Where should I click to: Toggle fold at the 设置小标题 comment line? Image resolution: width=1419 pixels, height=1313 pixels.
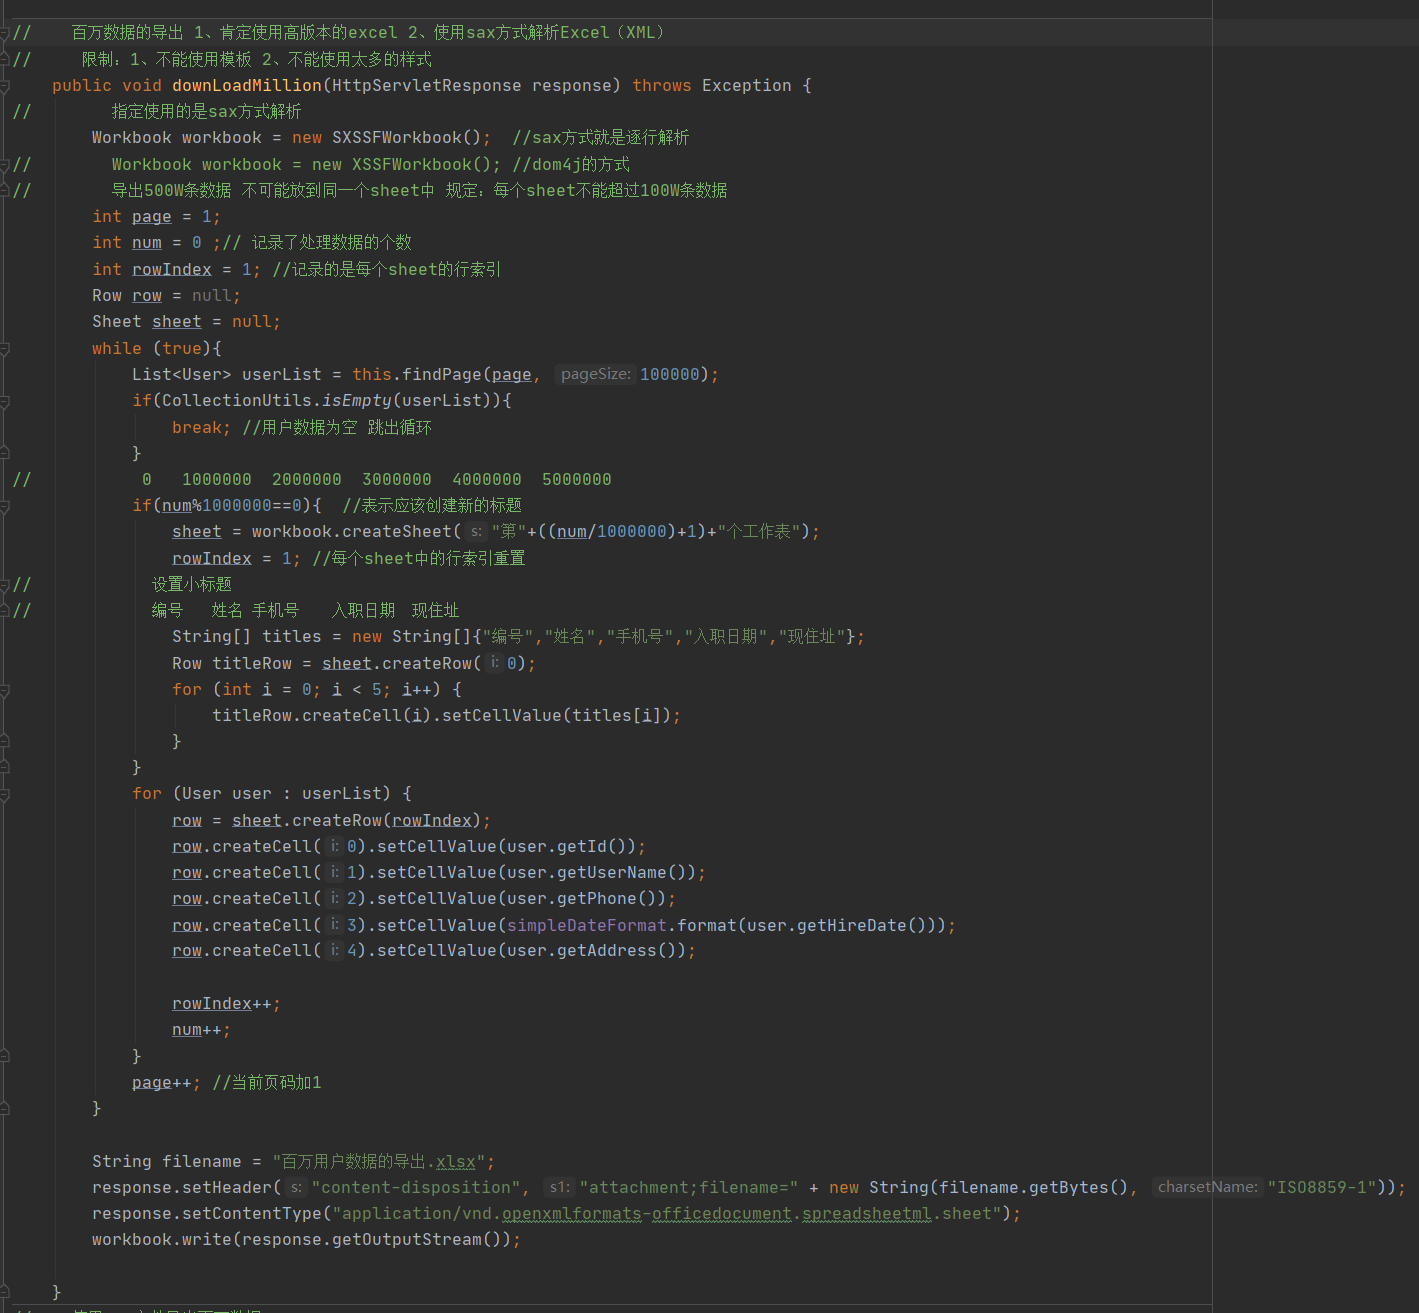click(x=4, y=585)
